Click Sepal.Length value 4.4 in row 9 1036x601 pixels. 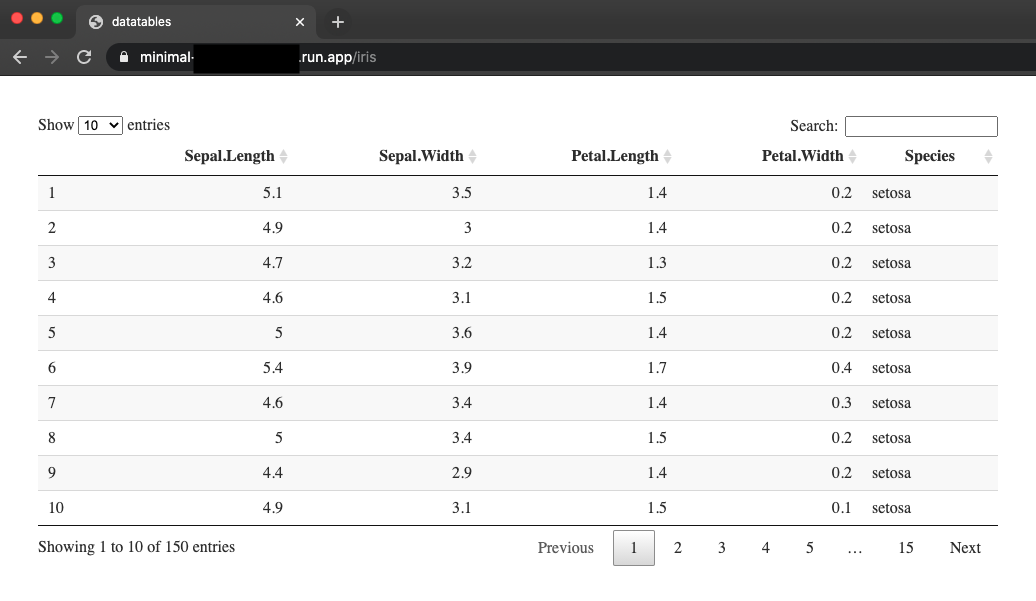pos(272,473)
